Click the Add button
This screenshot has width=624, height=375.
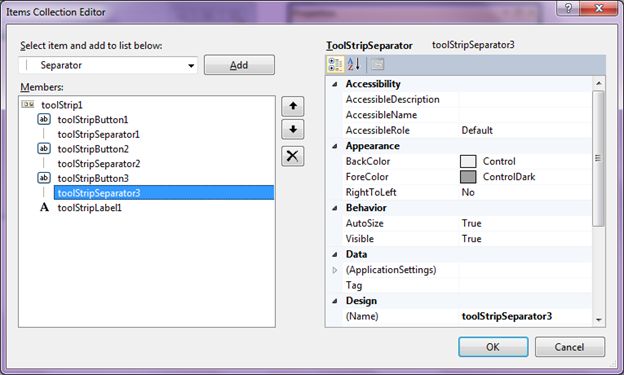[239, 65]
